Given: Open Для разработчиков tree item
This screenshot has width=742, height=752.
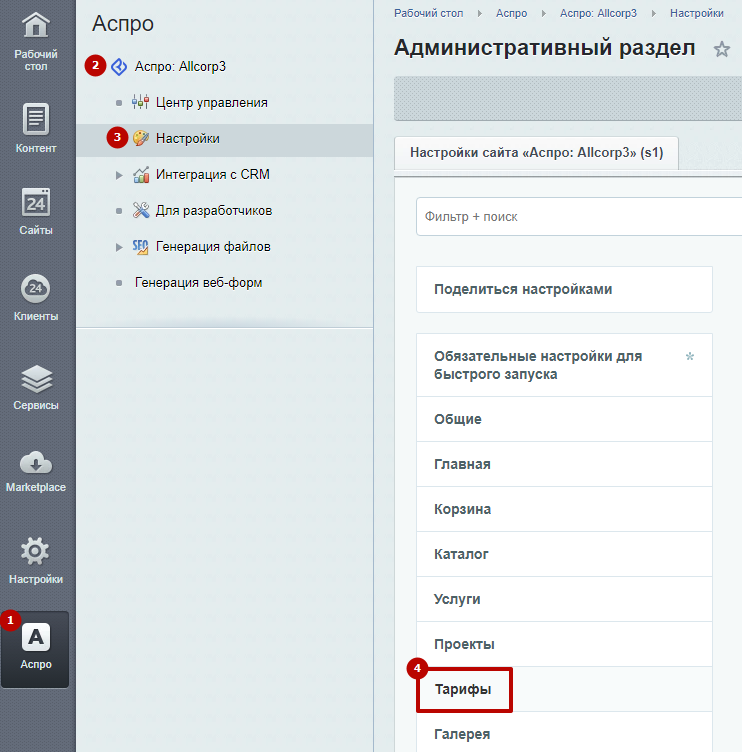Looking at the screenshot, I should tap(214, 211).
